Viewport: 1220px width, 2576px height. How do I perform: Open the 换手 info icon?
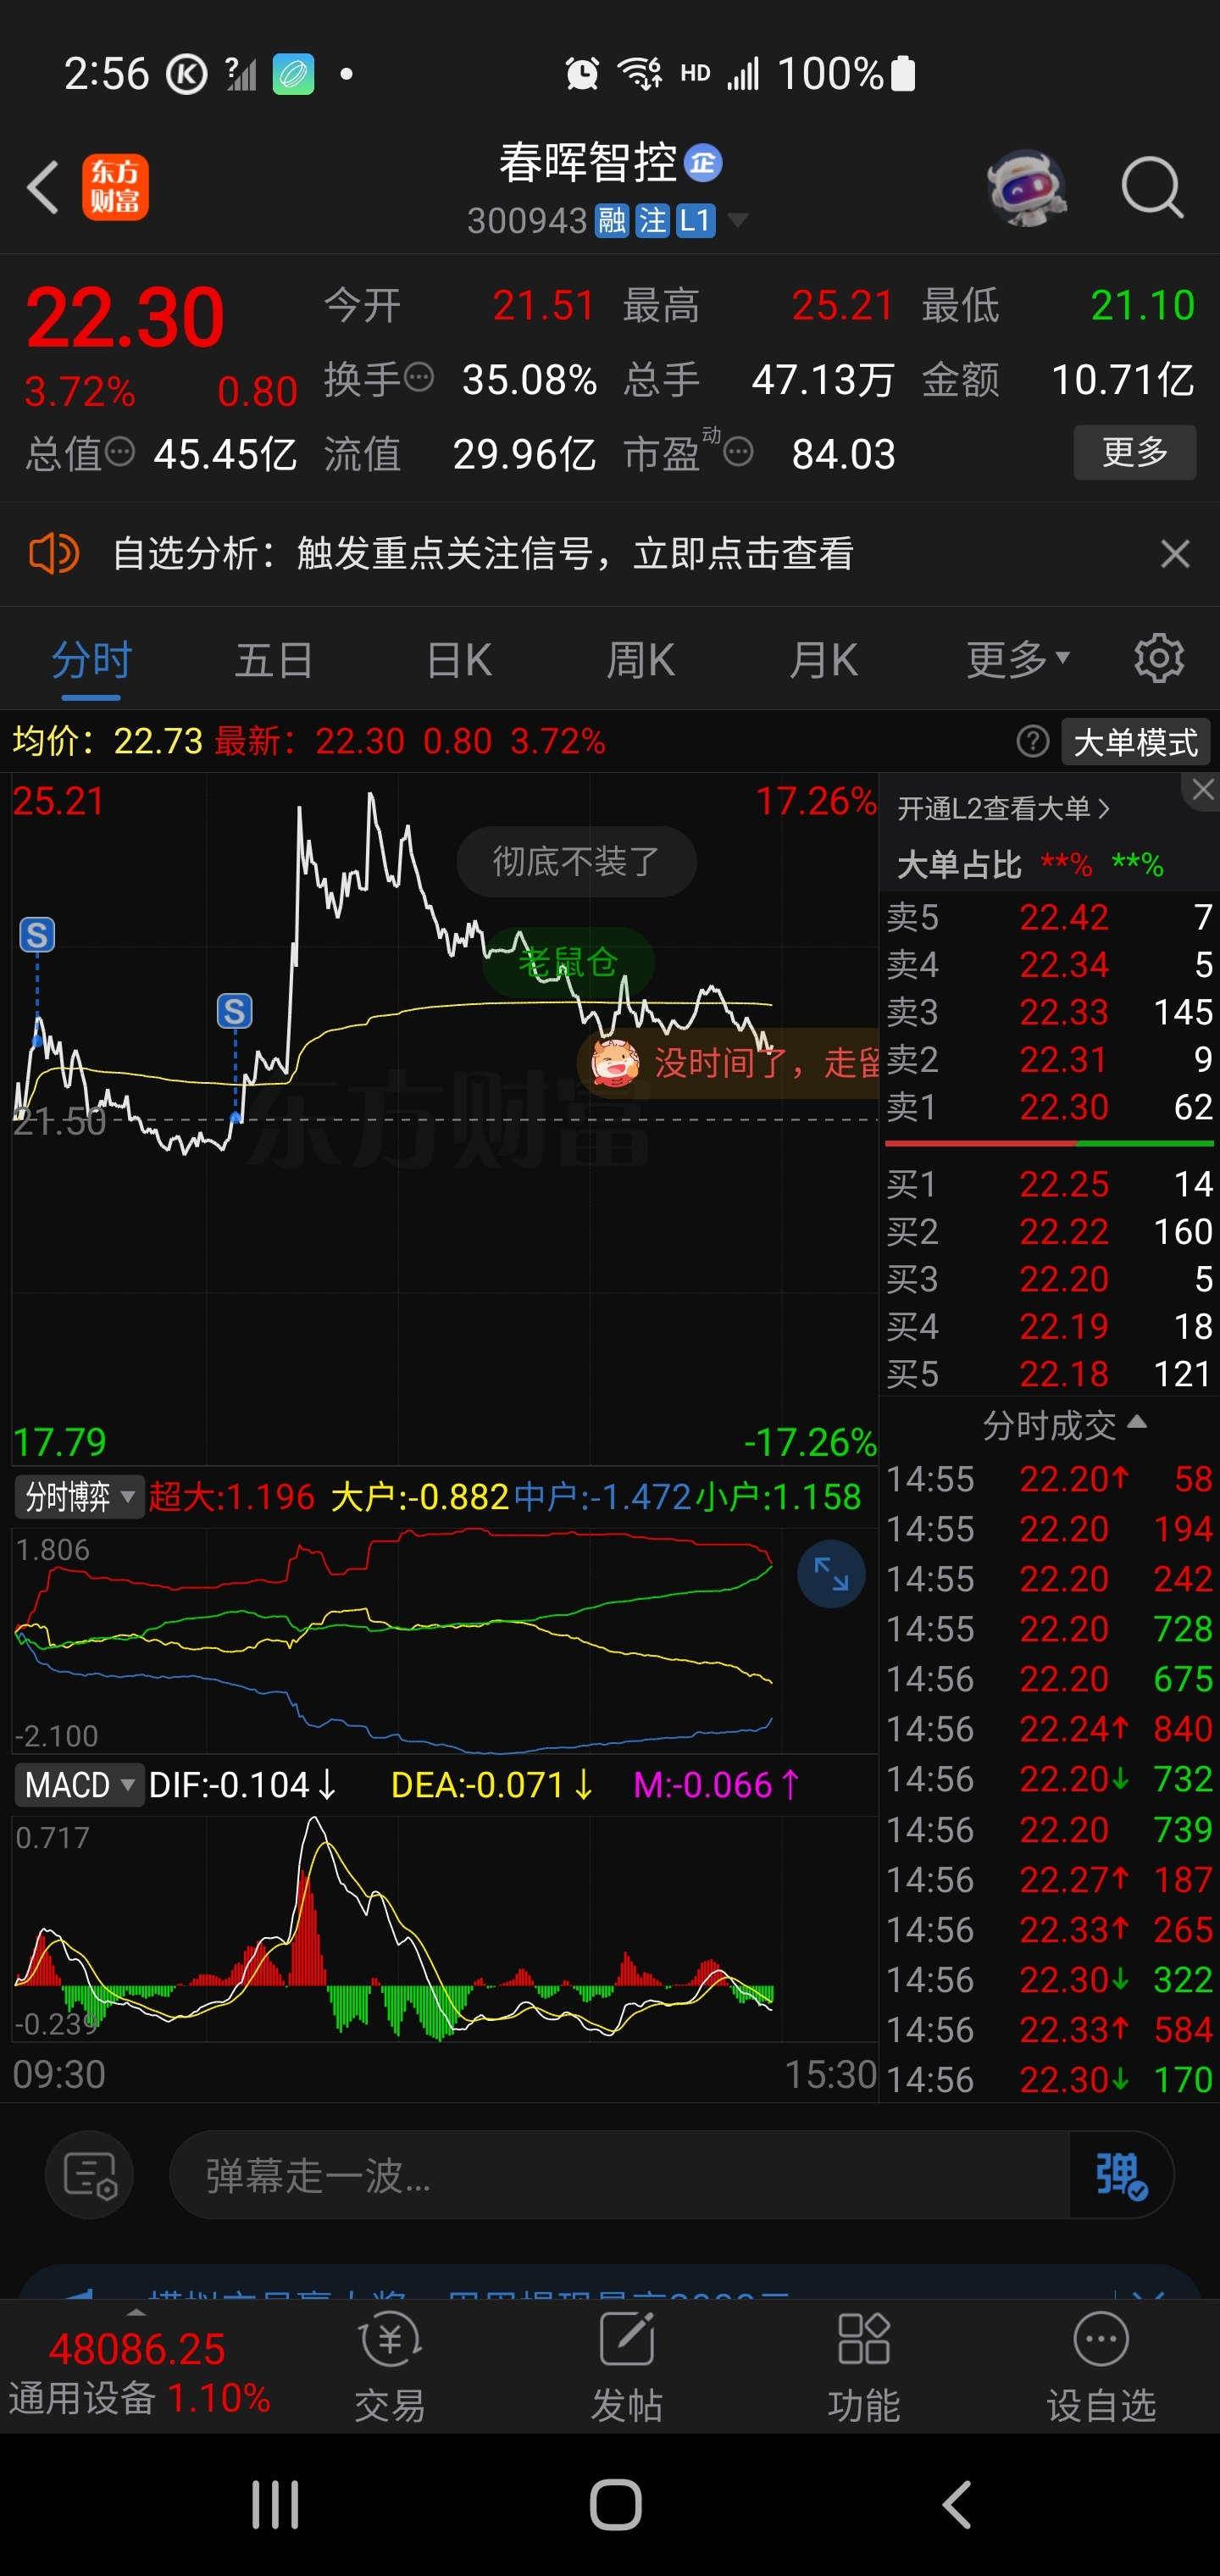(419, 378)
